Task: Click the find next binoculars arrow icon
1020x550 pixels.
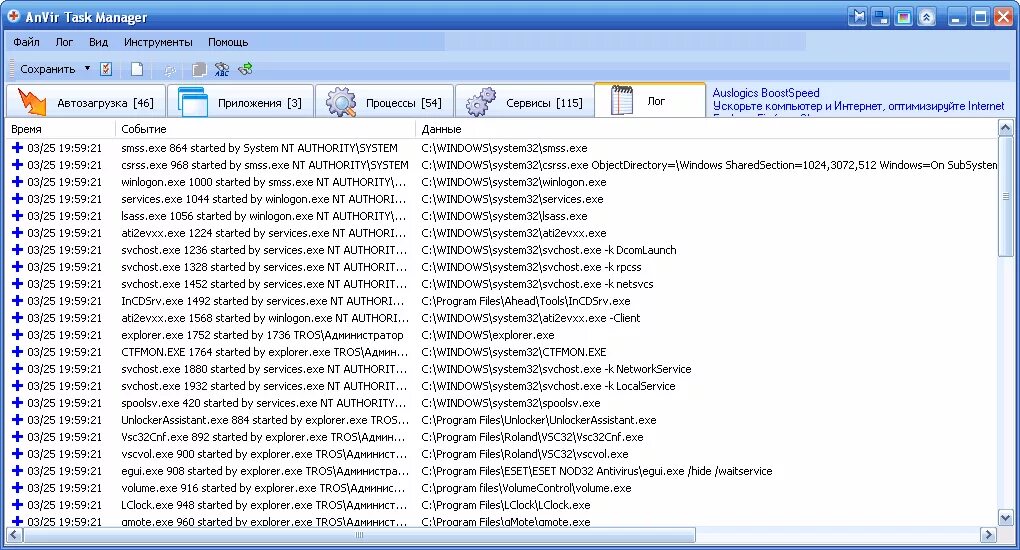Action: click(x=245, y=68)
